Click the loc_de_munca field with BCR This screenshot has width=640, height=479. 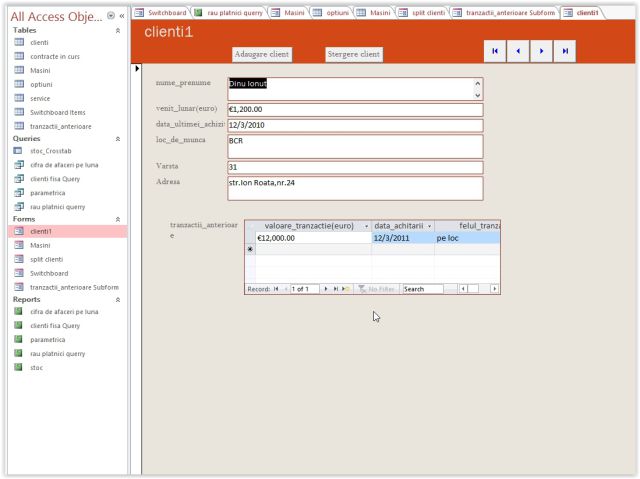[355, 147]
